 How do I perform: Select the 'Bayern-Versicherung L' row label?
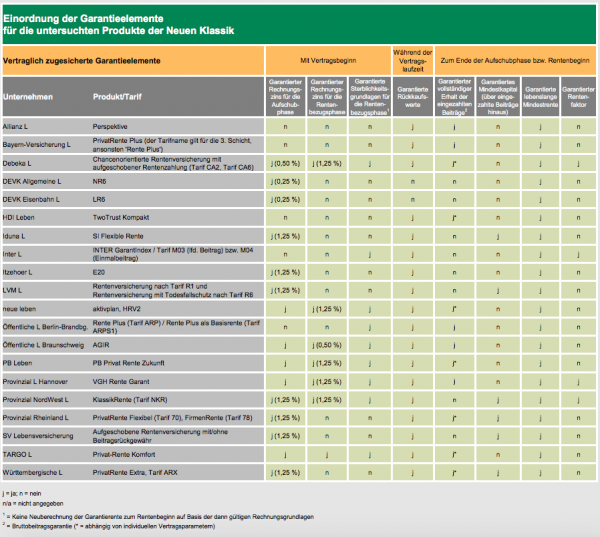[x=37, y=145]
